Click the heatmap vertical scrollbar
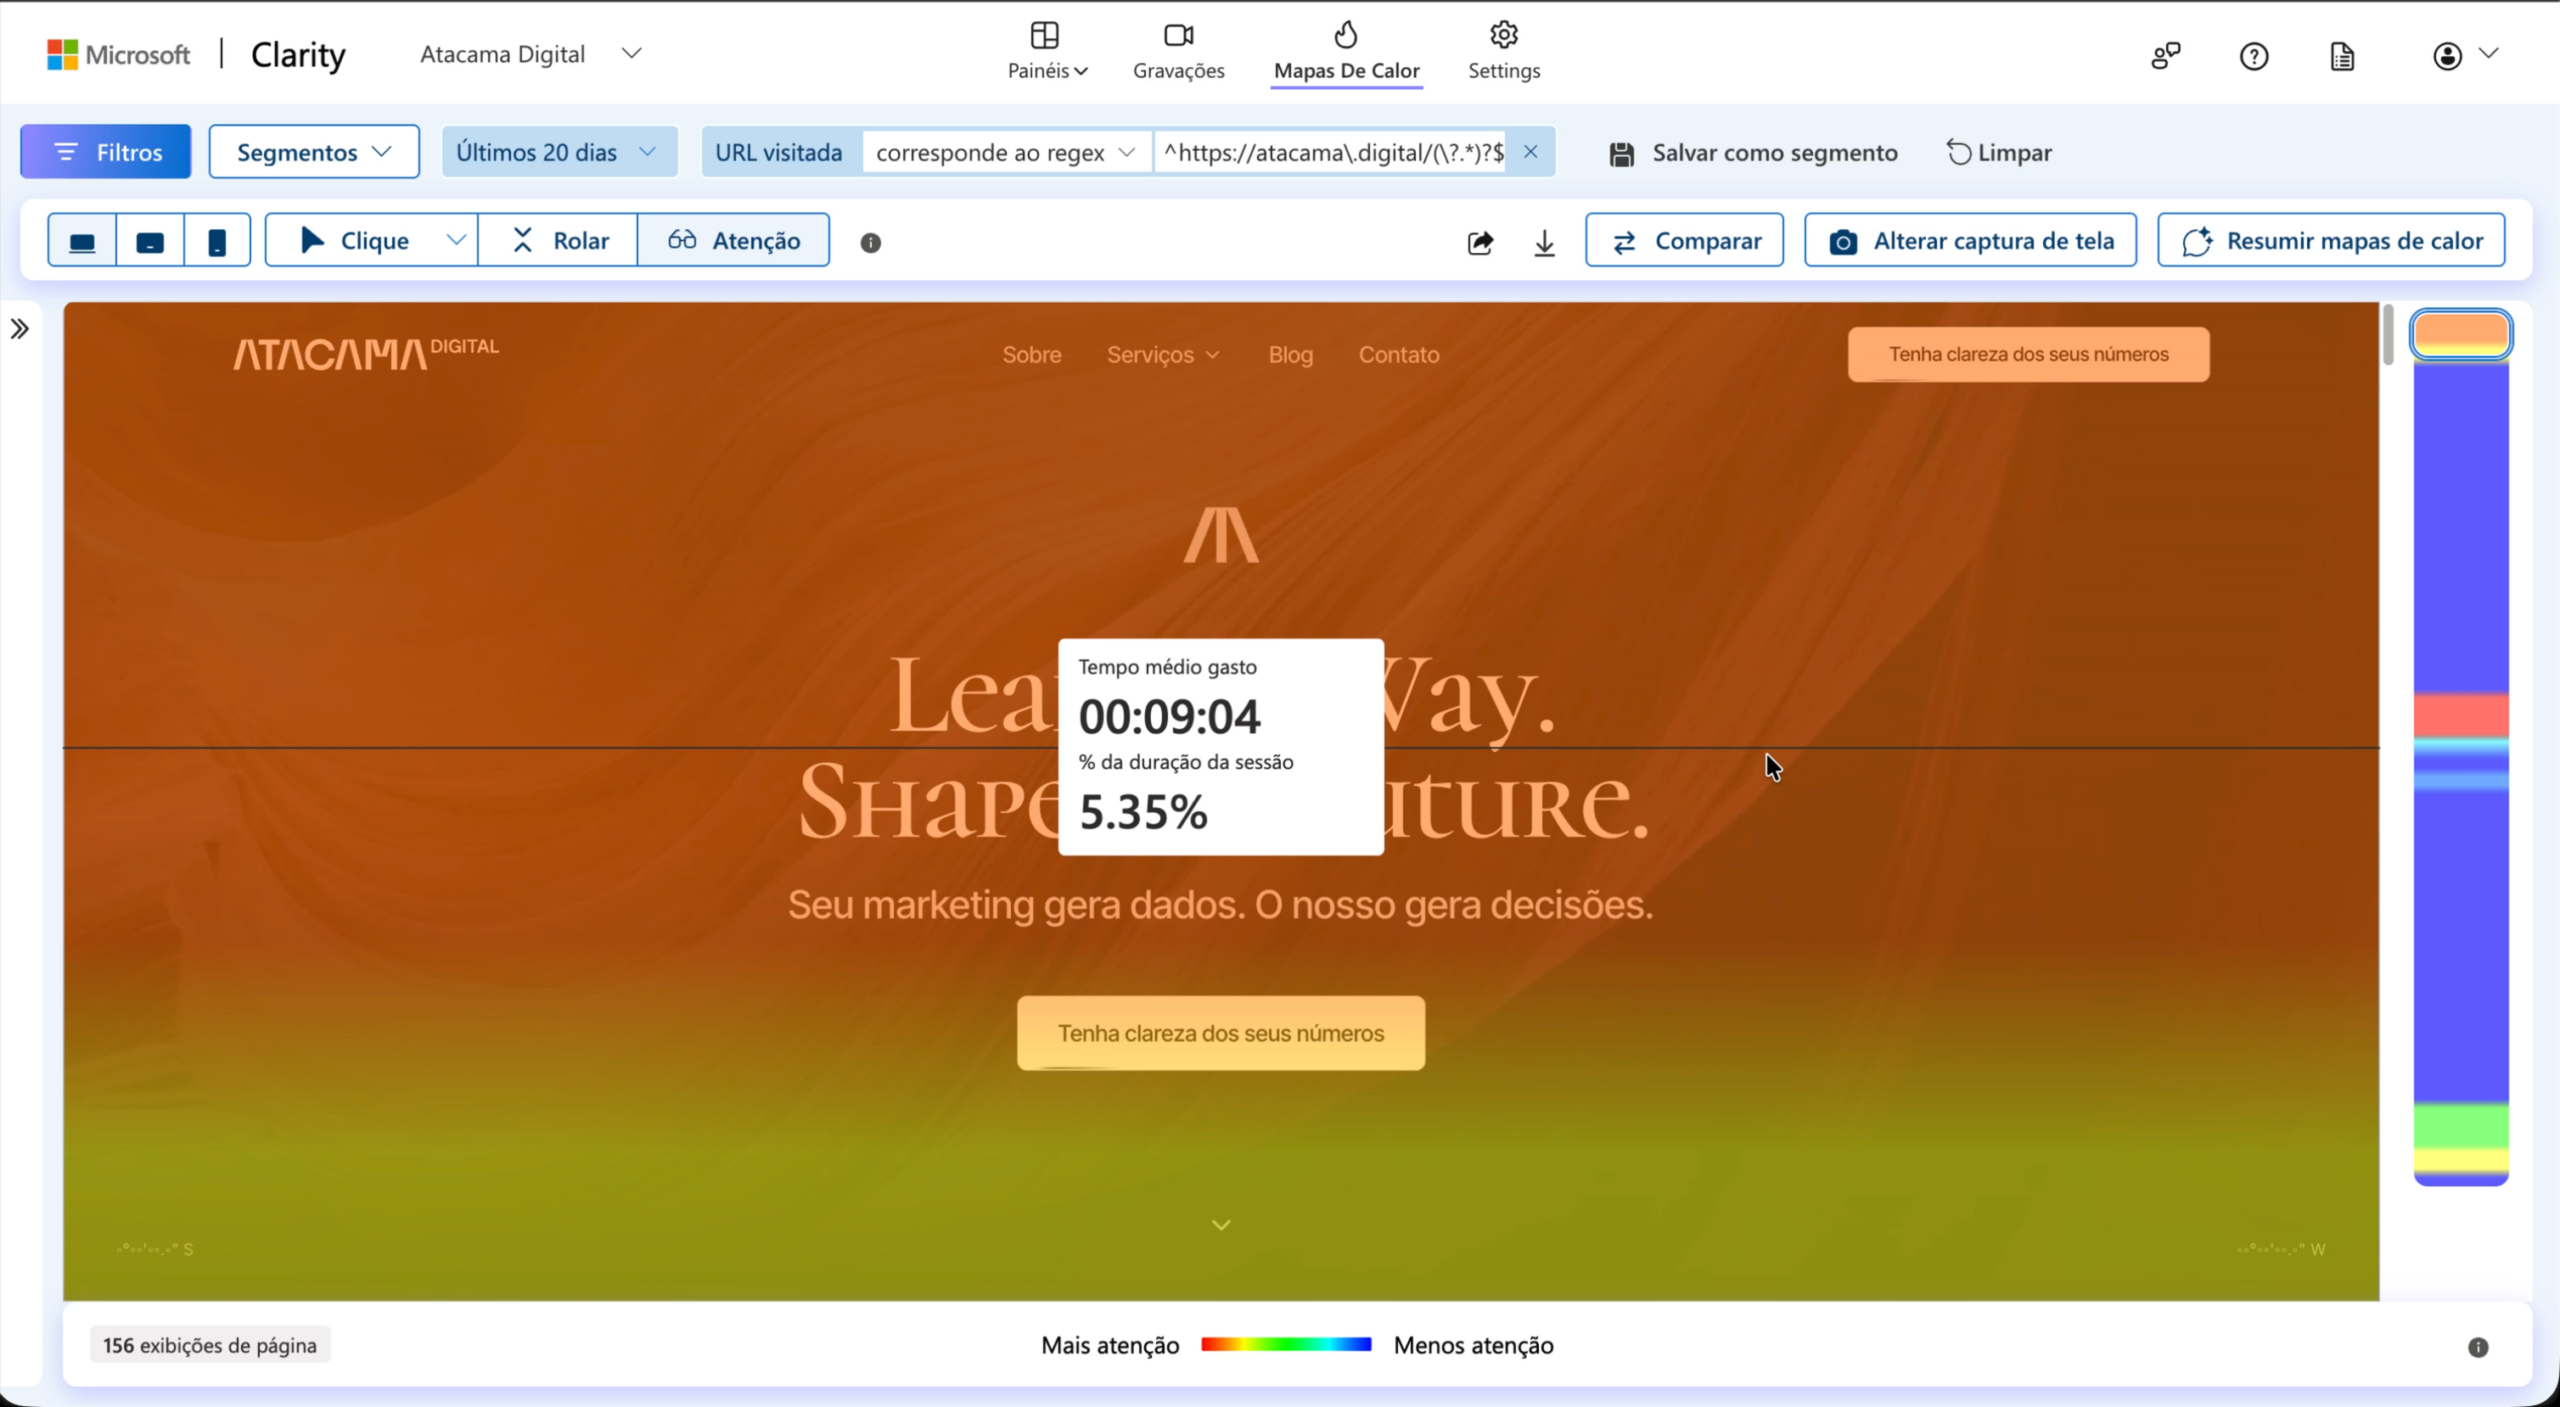The image size is (2560, 1407). 2388,335
